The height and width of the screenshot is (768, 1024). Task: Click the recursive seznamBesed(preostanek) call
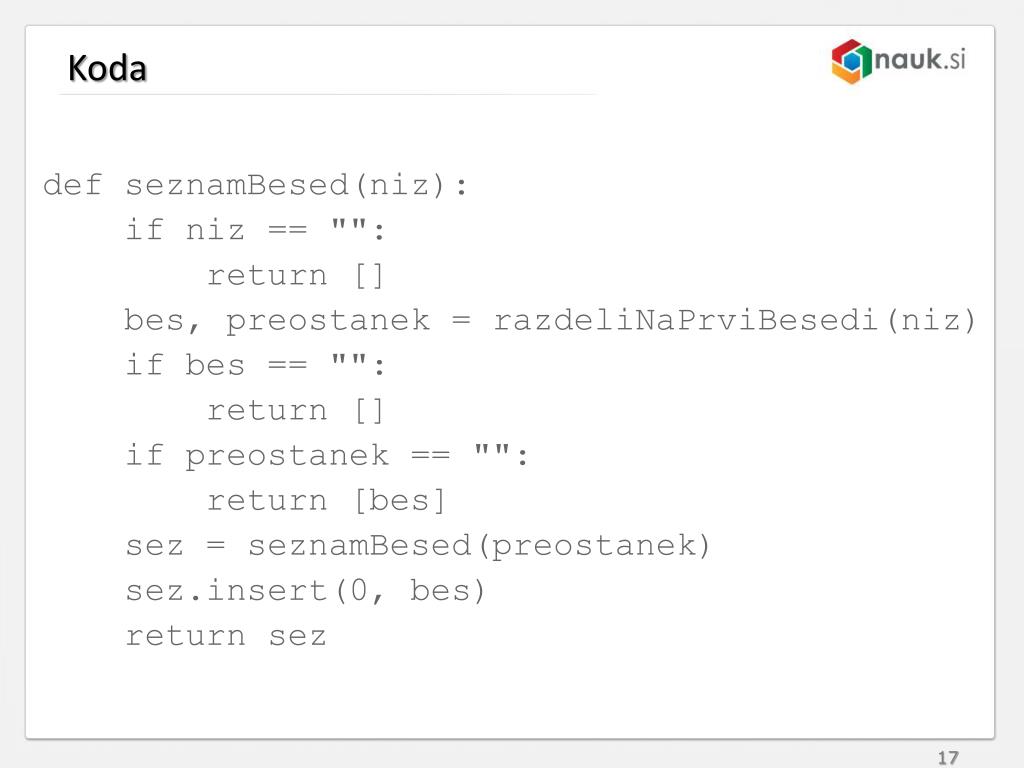(479, 546)
